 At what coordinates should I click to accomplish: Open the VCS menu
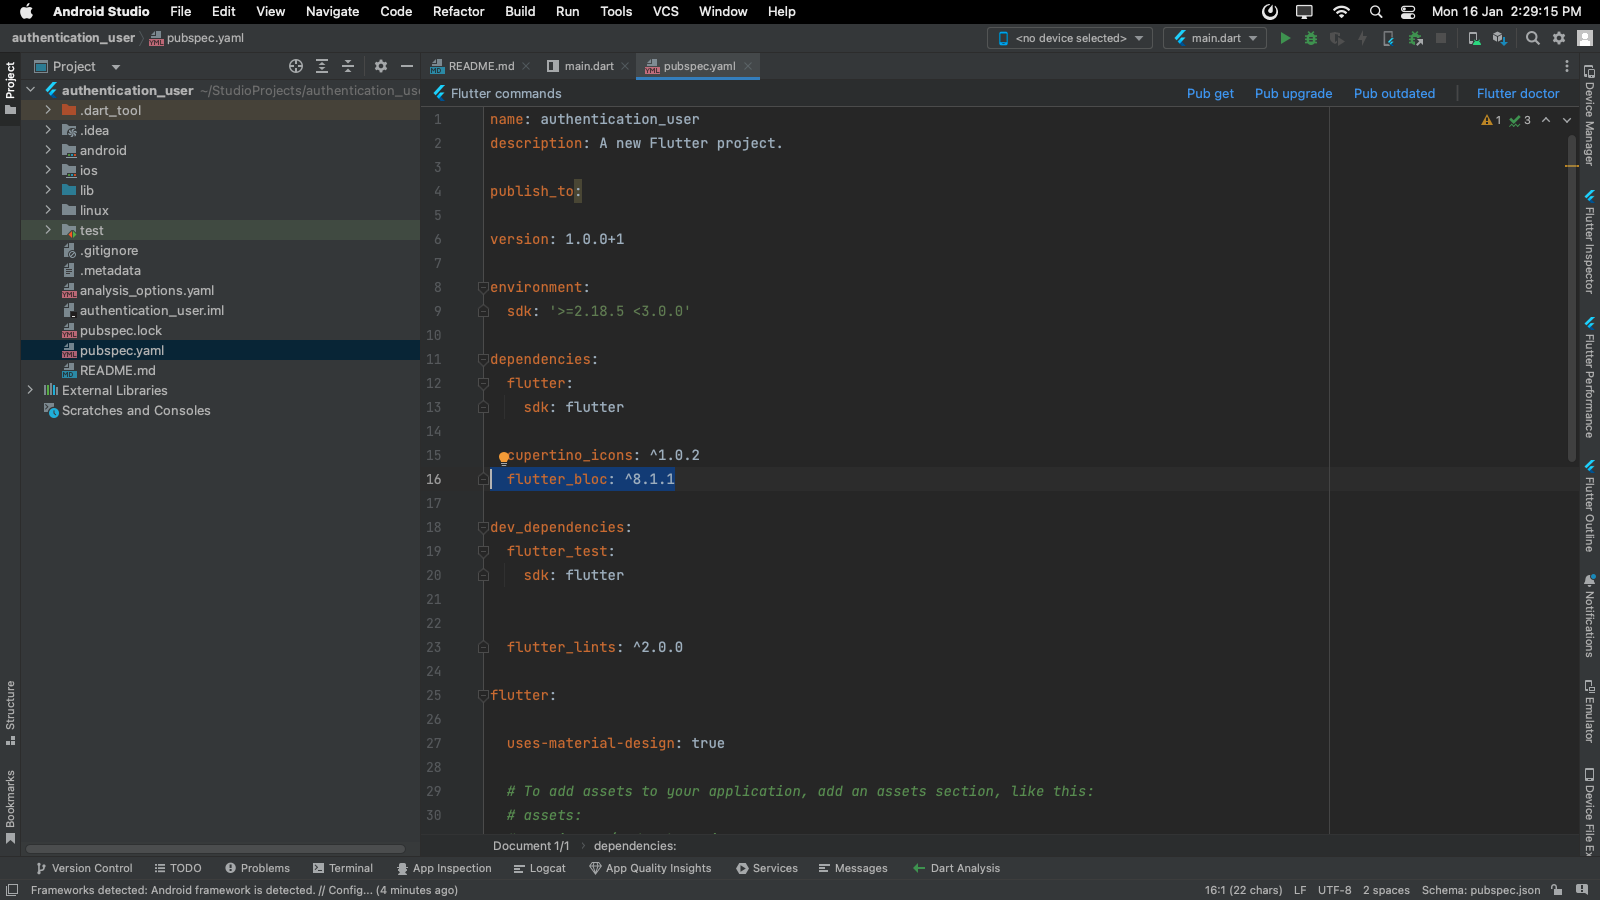click(665, 11)
